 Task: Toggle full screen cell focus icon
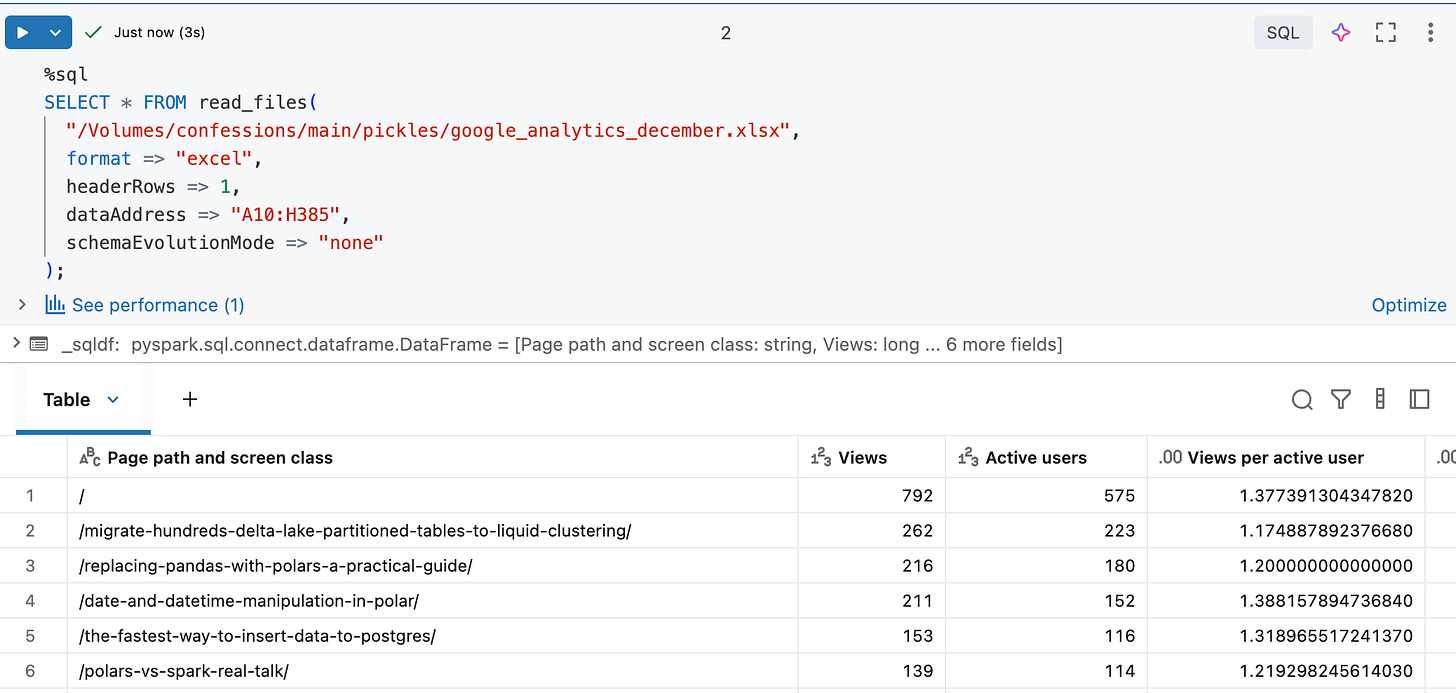pos(1385,32)
